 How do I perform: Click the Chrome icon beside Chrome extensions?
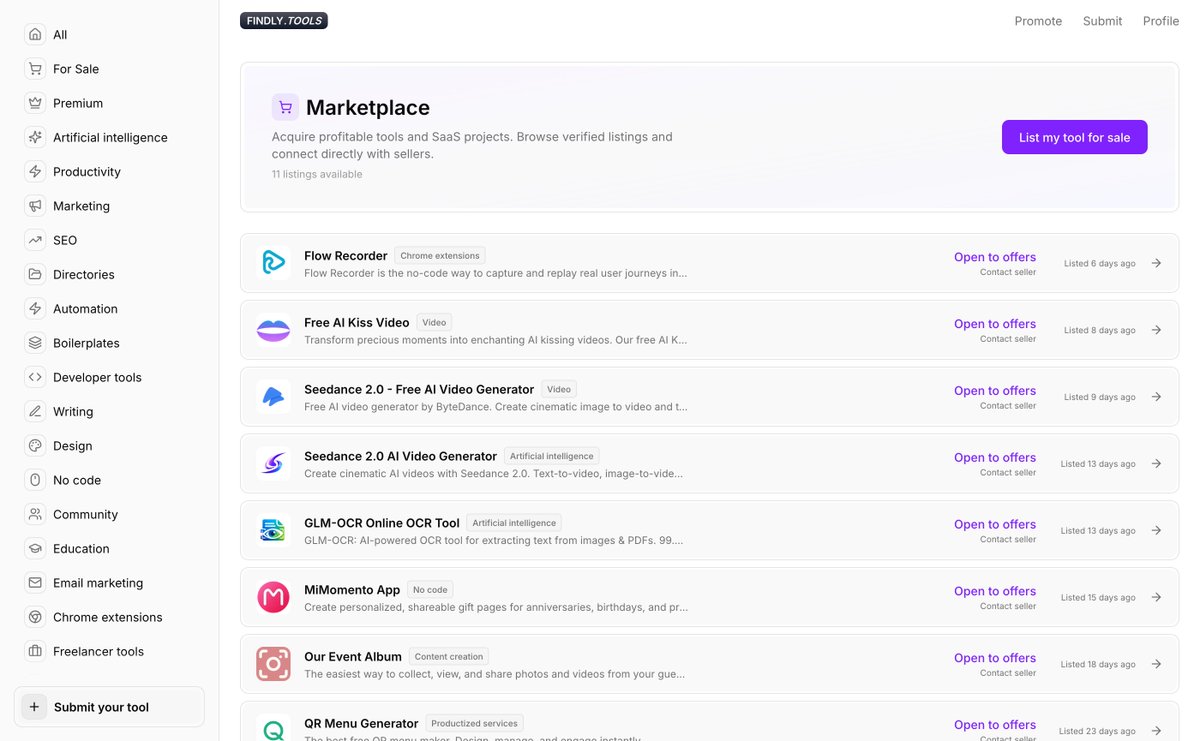pyautogui.click(x=35, y=617)
